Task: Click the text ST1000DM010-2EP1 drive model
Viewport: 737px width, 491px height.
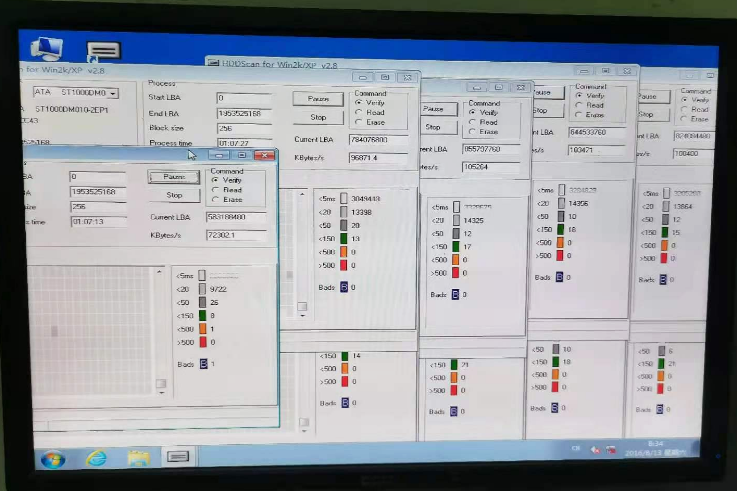Action: 71,109
